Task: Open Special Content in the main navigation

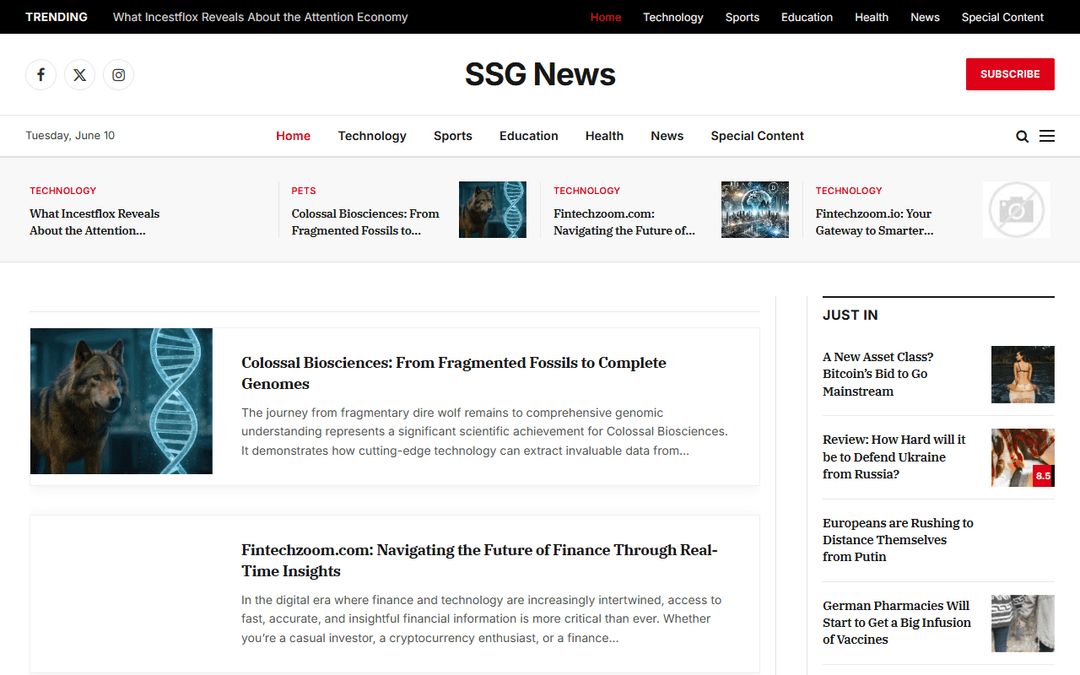Action: 757,136
